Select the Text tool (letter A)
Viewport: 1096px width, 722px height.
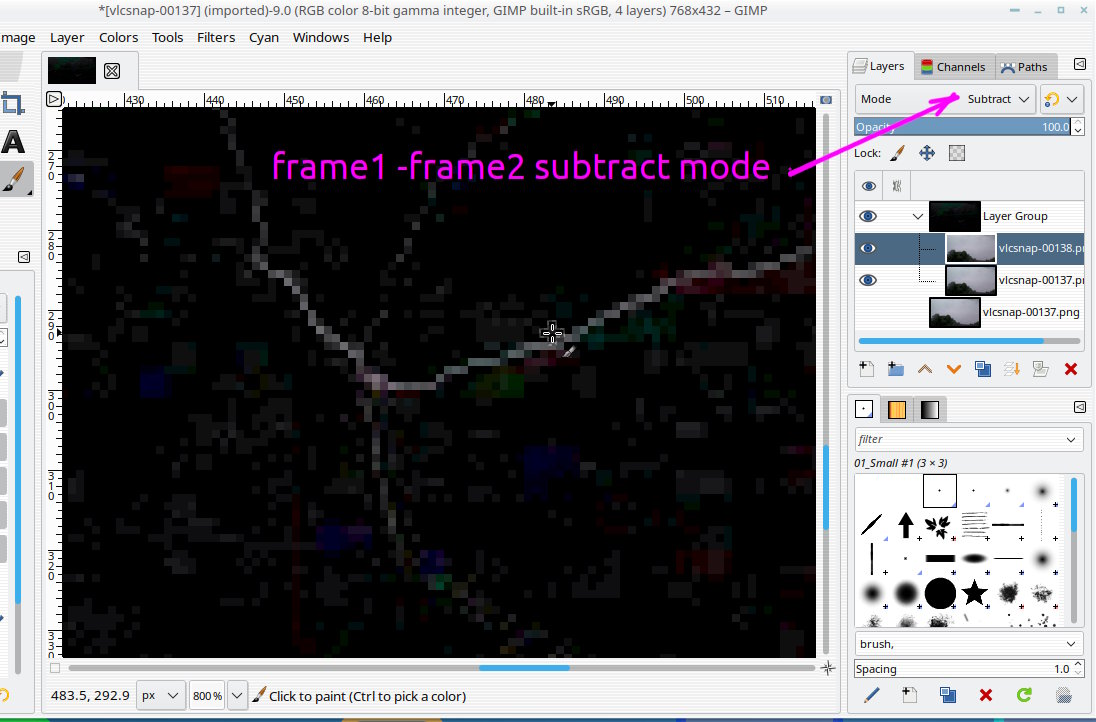13,142
